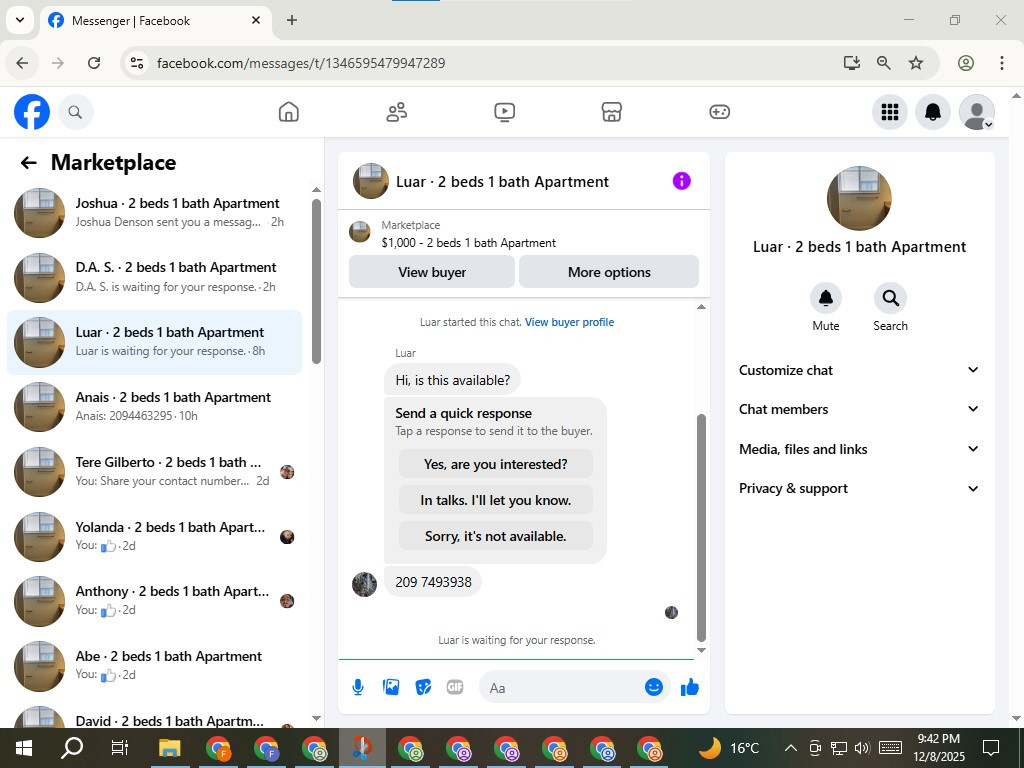This screenshot has width=1024, height=768.
Task: Open conversation info purple icon
Action: 681,181
